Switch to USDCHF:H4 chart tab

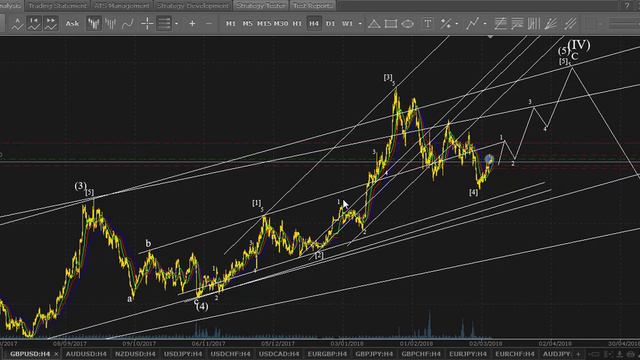[x=230, y=354]
